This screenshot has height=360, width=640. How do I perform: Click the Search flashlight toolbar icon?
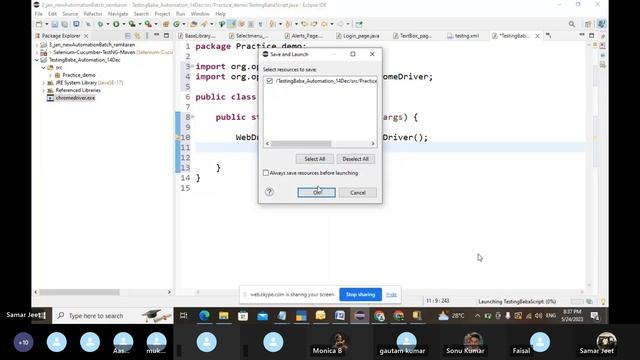click(204, 24)
